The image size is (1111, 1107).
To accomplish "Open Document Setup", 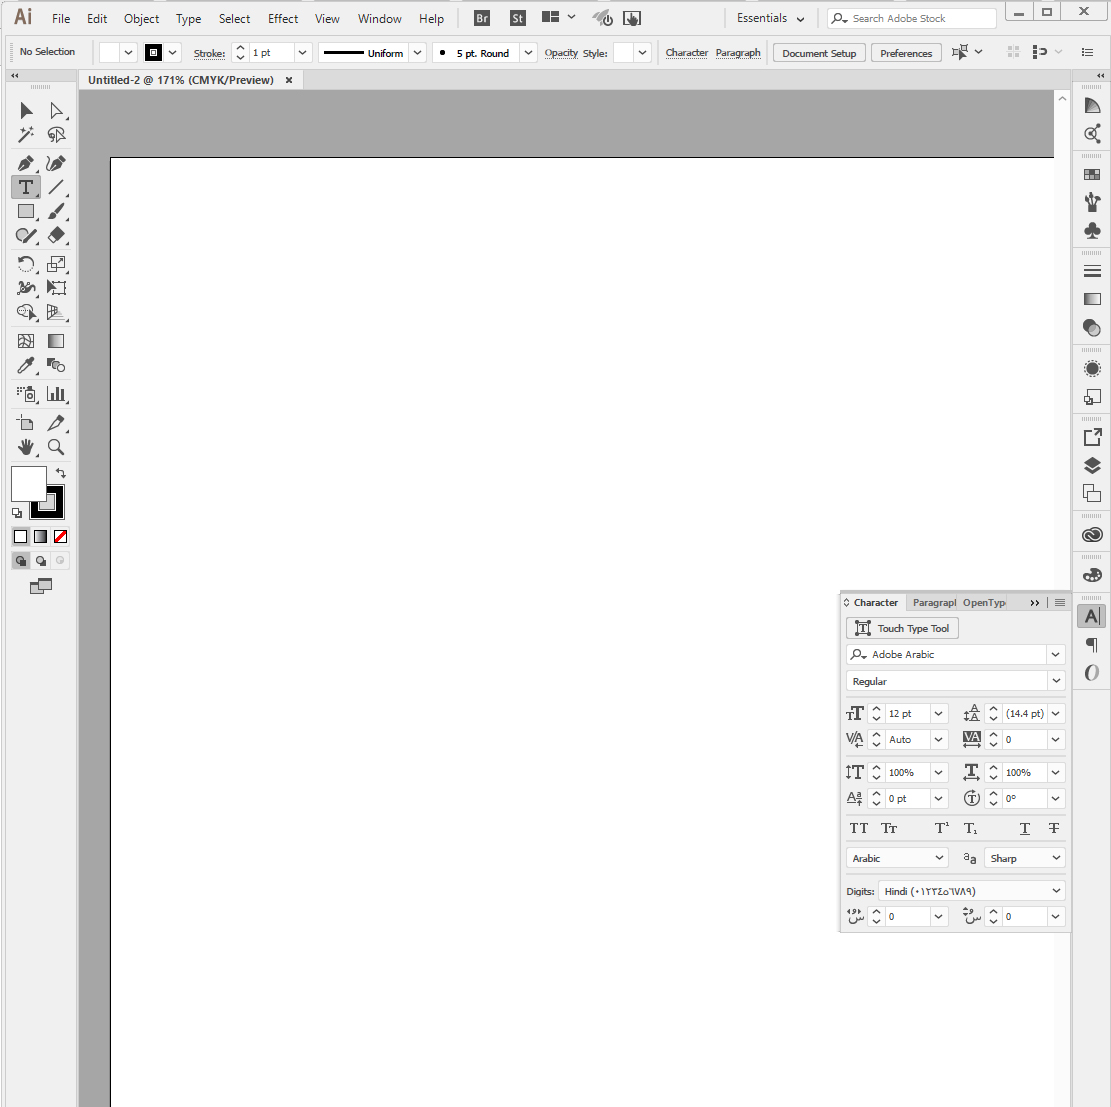I will coord(818,52).
